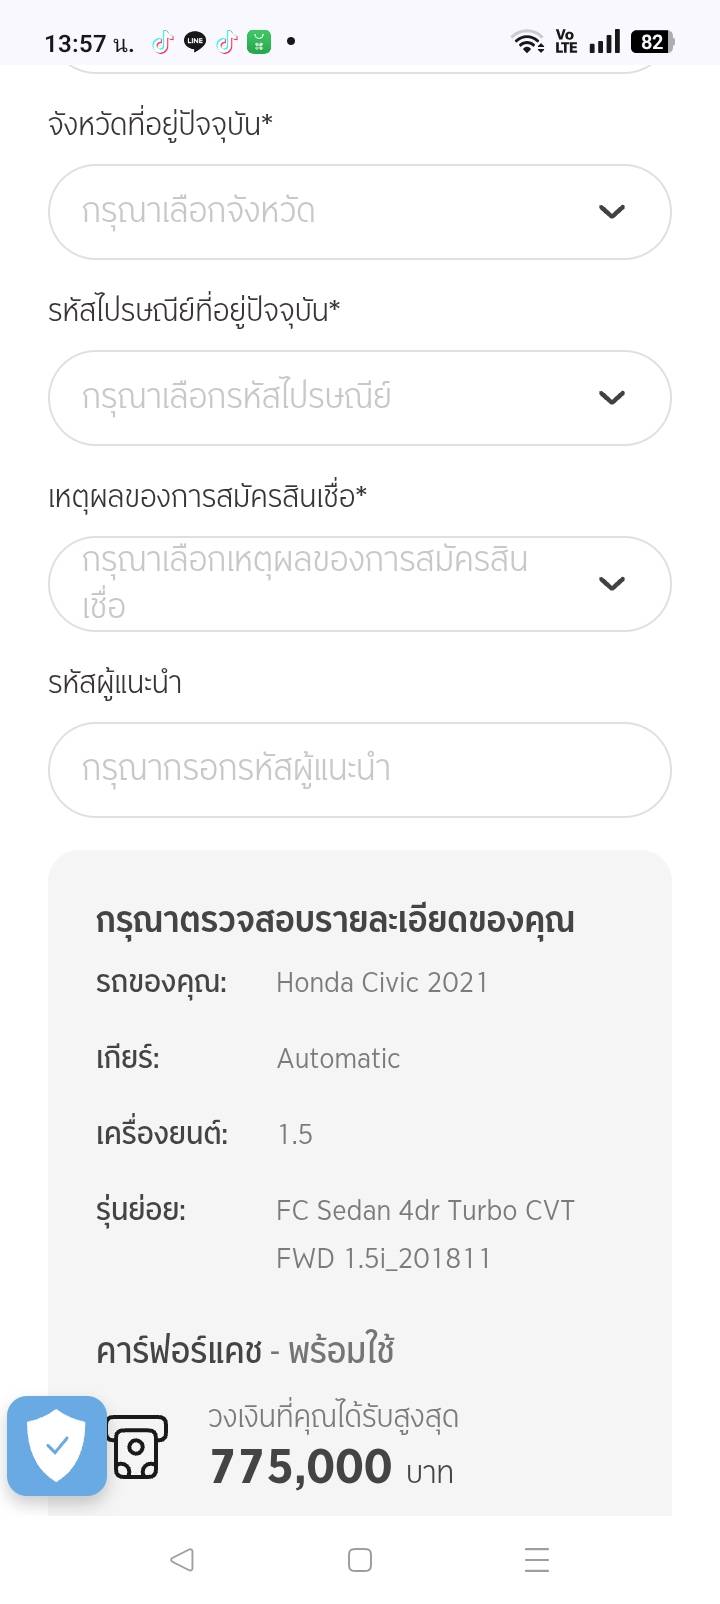Screen dimensions: 720x1604
Task: Open the current province (จังหวัด) dropdown
Action: (359, 212)
